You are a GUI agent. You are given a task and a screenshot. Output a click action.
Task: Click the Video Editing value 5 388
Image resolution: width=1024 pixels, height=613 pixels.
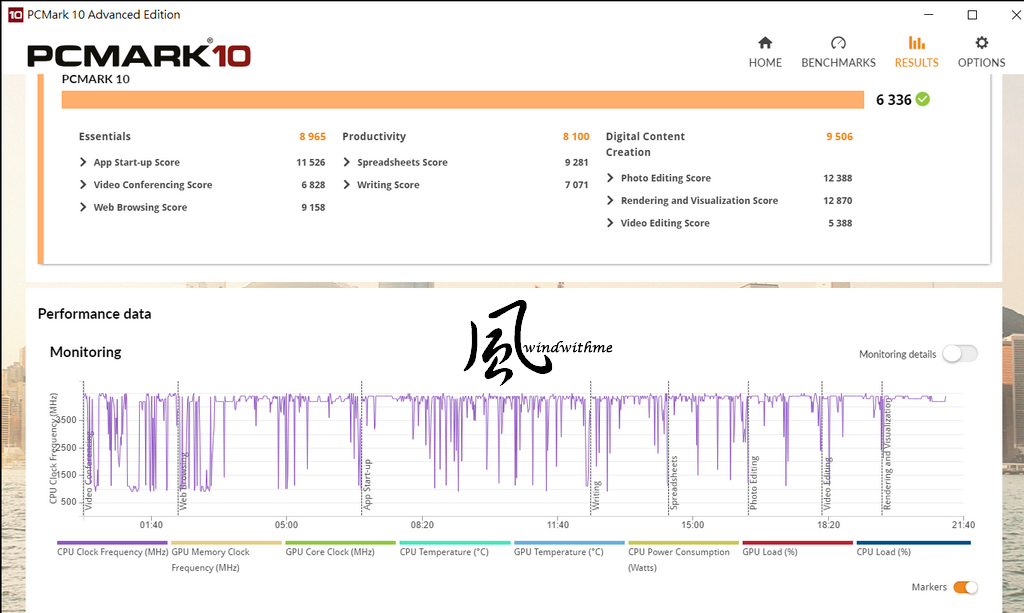(840, 223)
